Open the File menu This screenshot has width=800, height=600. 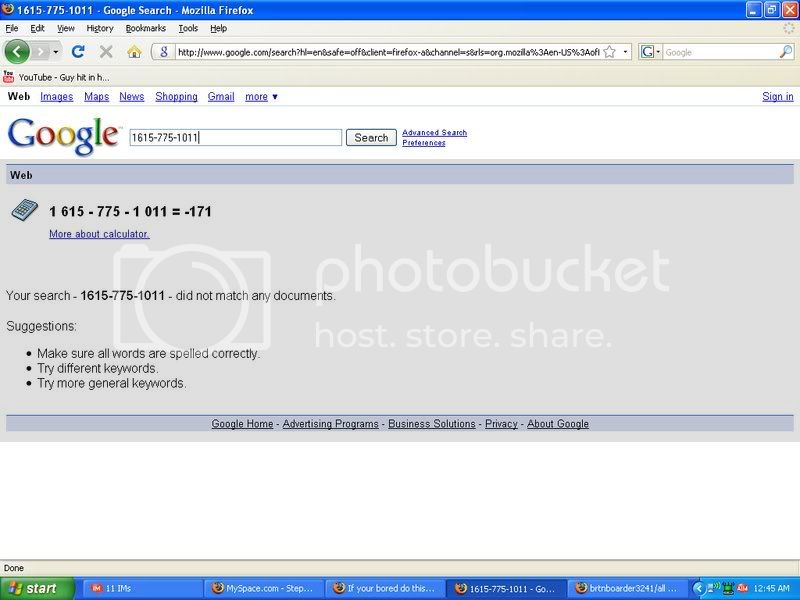coord(12,29)
